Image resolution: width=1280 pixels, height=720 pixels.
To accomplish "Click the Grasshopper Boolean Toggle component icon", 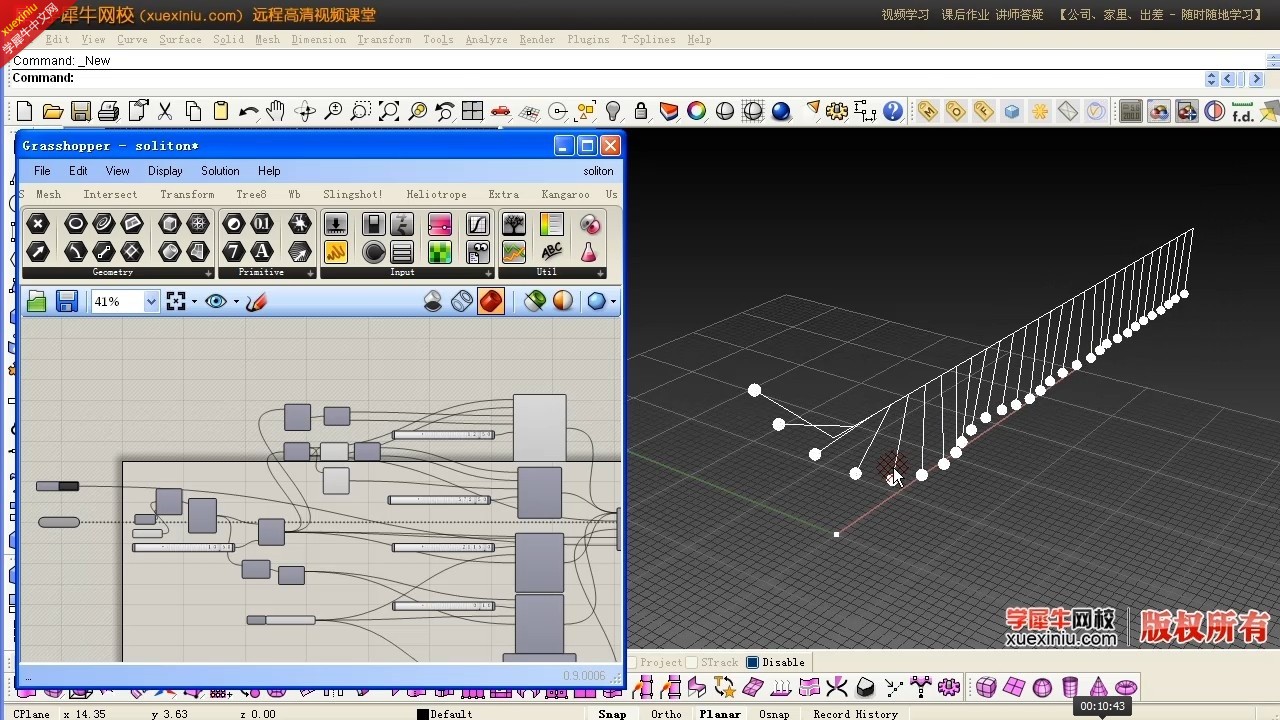I will tap(373, 224).
